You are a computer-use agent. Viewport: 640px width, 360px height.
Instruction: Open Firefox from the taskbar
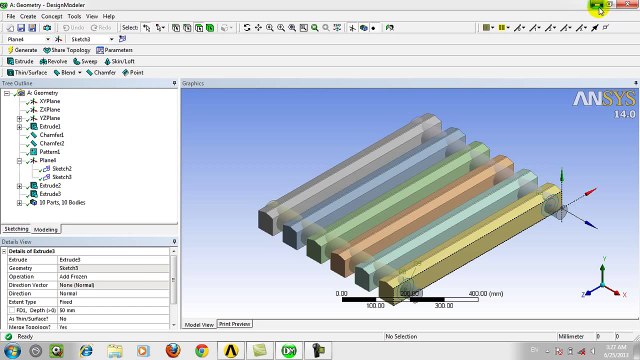click(173, 350)
